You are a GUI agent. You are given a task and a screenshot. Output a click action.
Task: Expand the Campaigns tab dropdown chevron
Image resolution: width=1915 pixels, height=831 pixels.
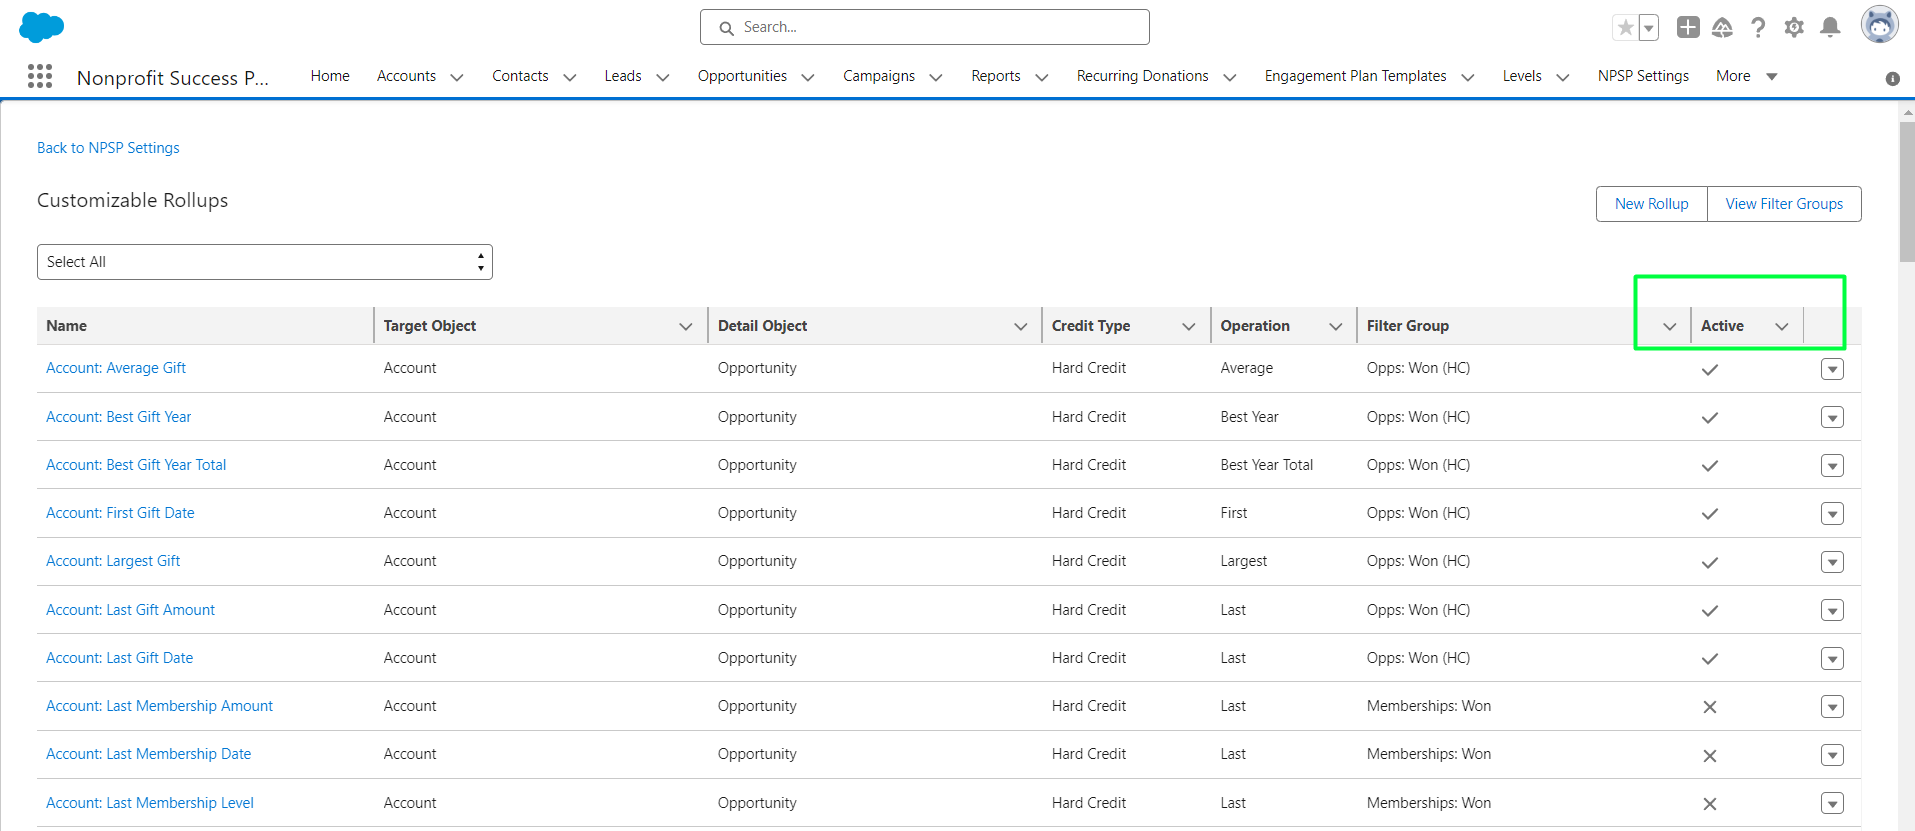(x=936, y=77)
